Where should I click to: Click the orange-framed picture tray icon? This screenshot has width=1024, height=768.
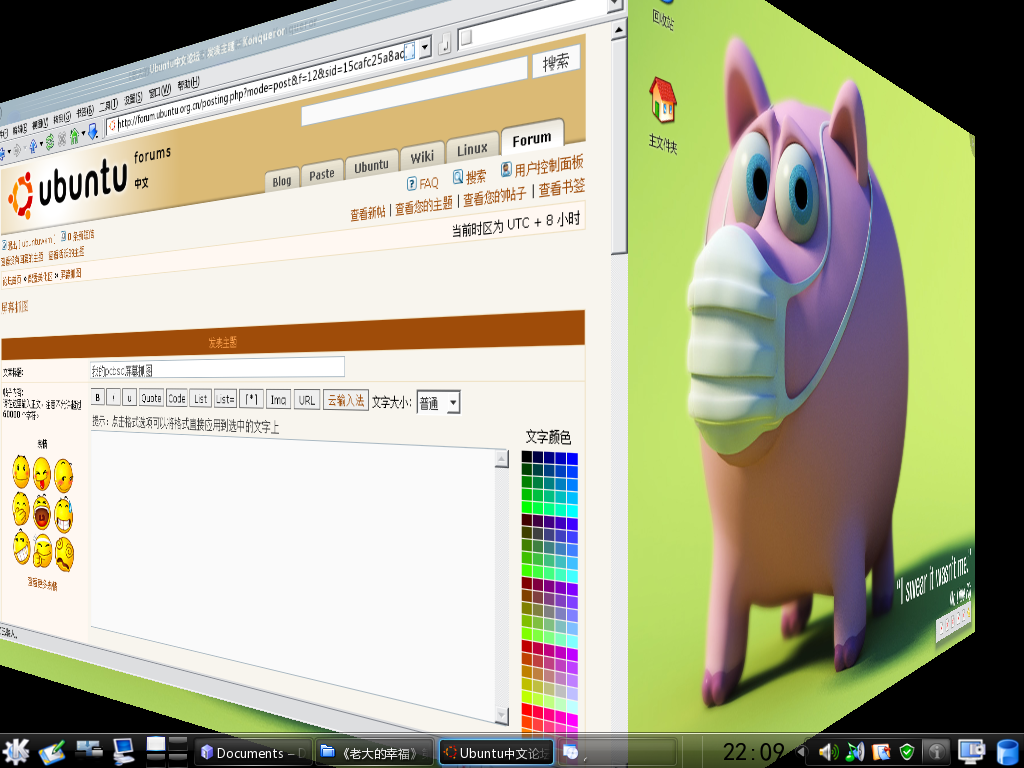(881, 752)
